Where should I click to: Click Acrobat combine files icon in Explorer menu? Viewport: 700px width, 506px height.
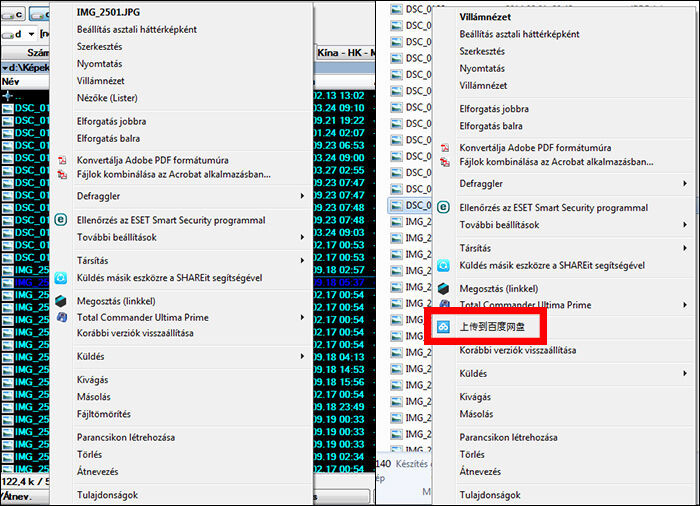(x=445, y=162)
